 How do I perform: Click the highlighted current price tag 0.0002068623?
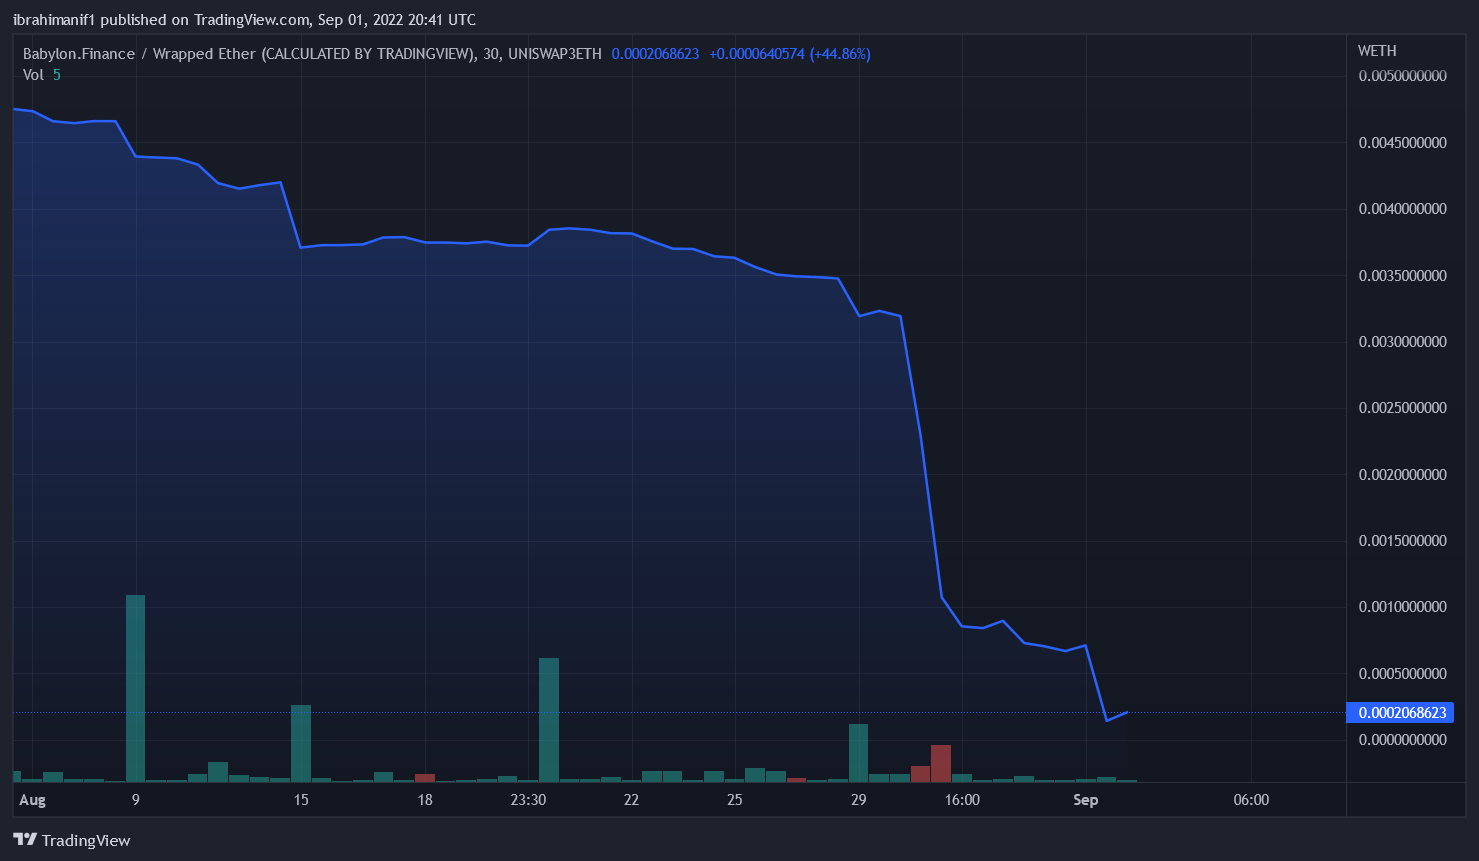pyautogui.click(x=1400, y=713)
